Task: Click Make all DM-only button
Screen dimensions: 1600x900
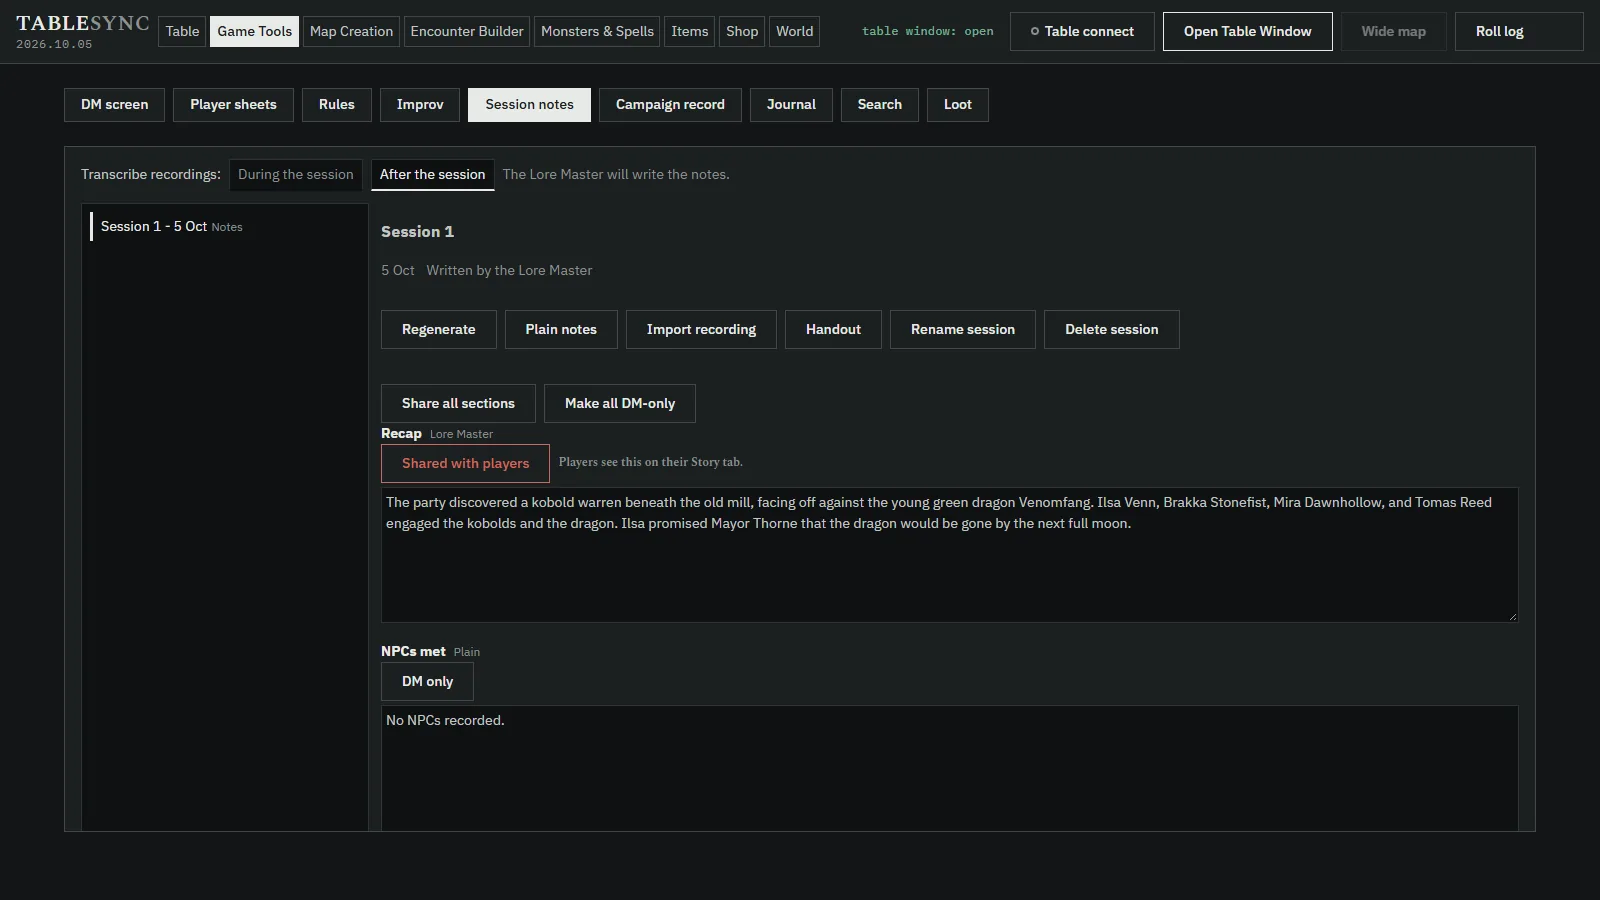Action: click(x=619, y=403)
